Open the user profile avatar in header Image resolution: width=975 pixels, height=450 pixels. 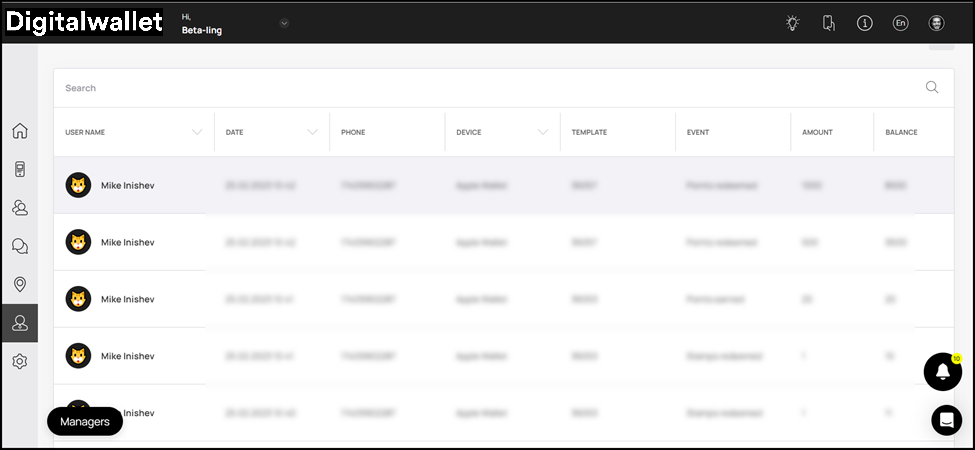tap(937, 23)
